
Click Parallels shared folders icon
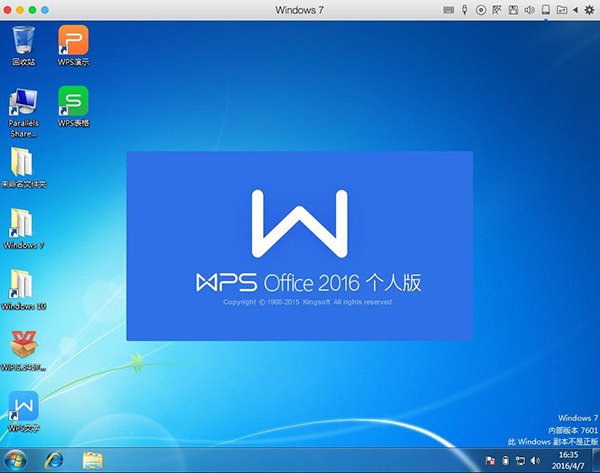click(562, 10)
